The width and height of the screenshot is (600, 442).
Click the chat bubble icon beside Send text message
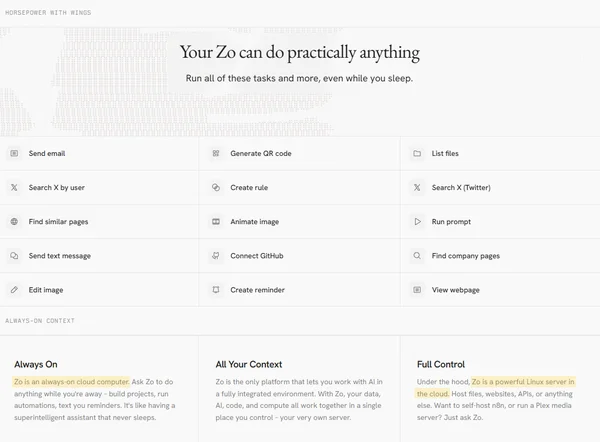14,255
